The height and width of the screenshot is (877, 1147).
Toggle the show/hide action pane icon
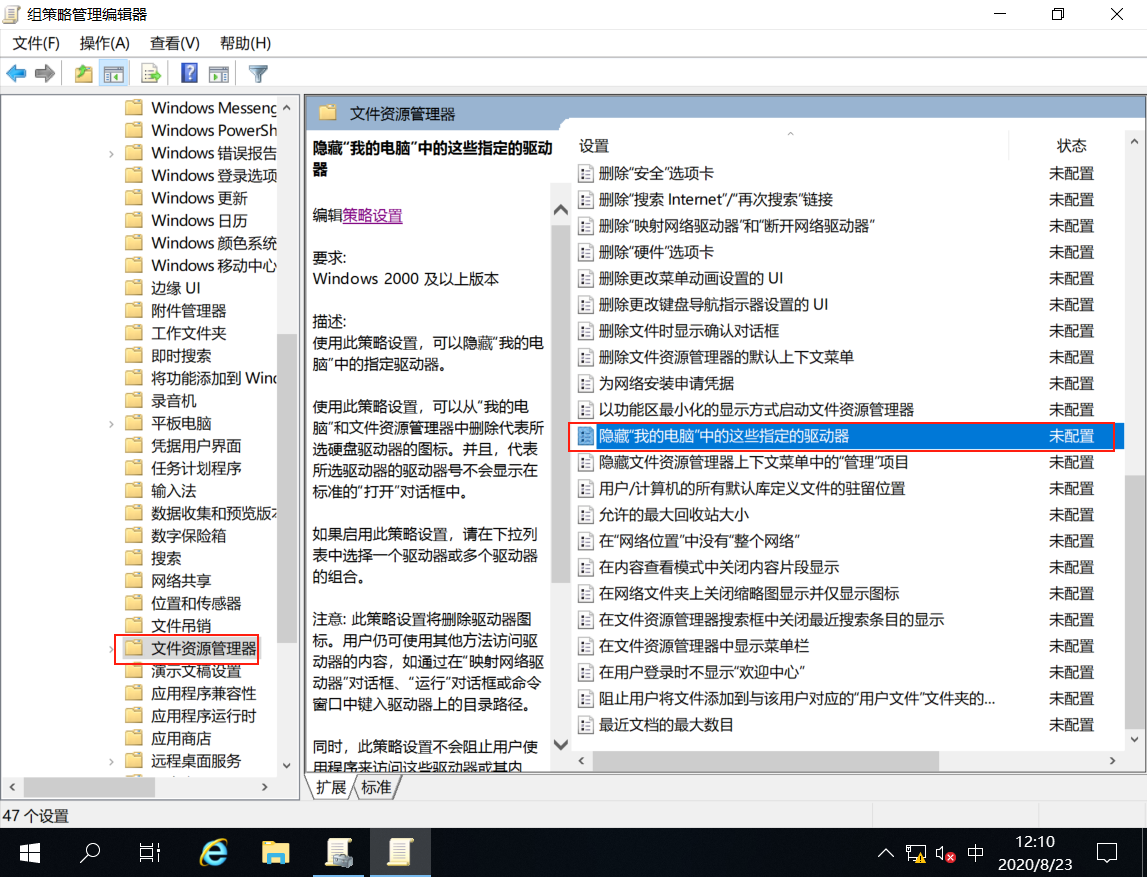[219, 73]
